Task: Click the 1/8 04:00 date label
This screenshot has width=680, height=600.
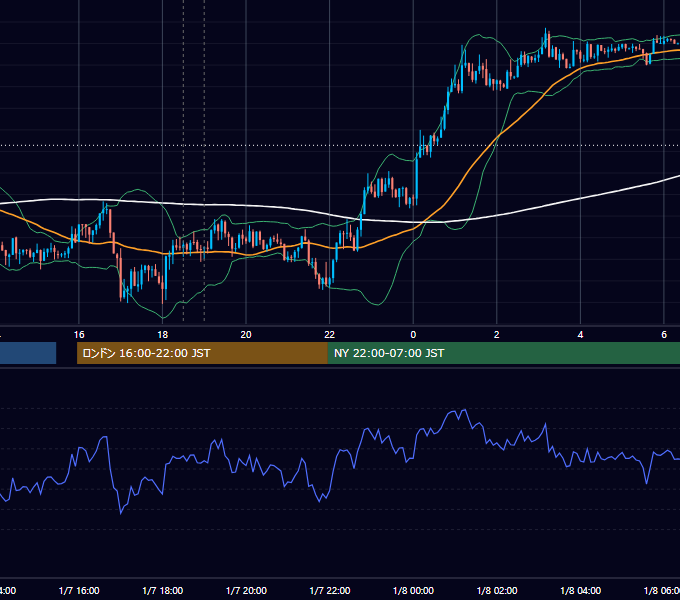Action: [x=581, y=590]
